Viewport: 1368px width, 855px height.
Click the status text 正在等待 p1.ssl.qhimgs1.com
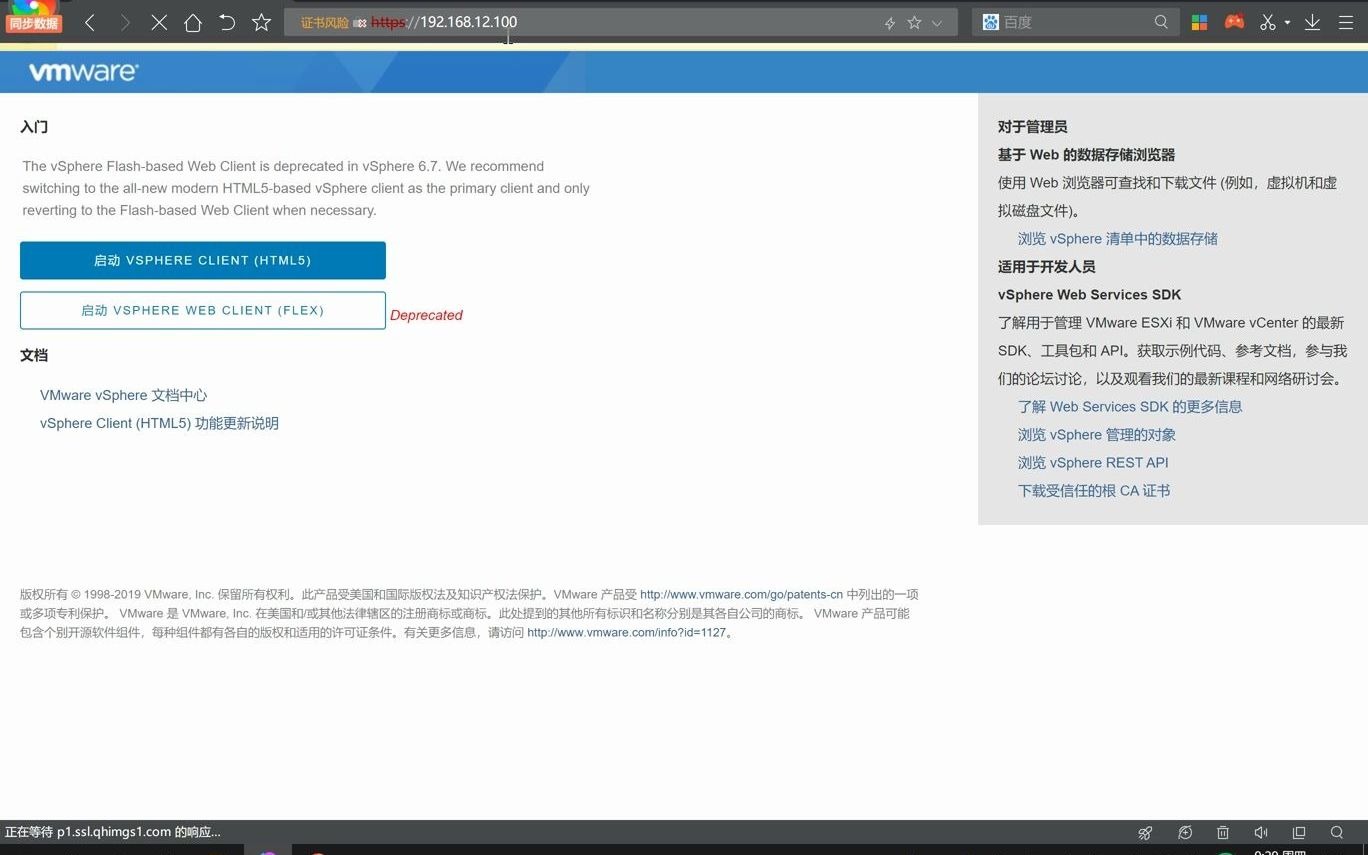click(113, 832)
